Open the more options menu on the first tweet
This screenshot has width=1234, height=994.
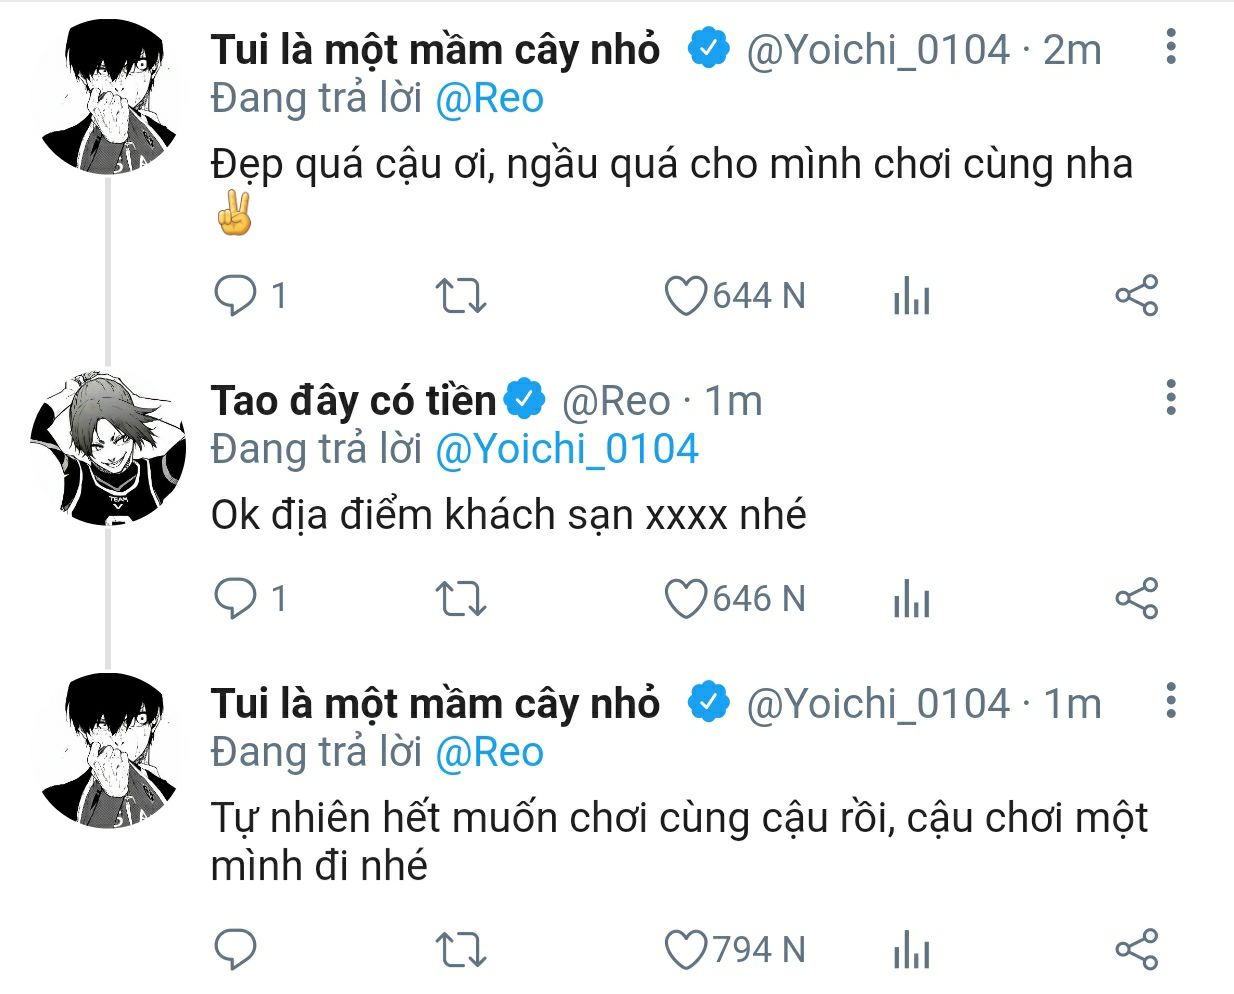1171,47
